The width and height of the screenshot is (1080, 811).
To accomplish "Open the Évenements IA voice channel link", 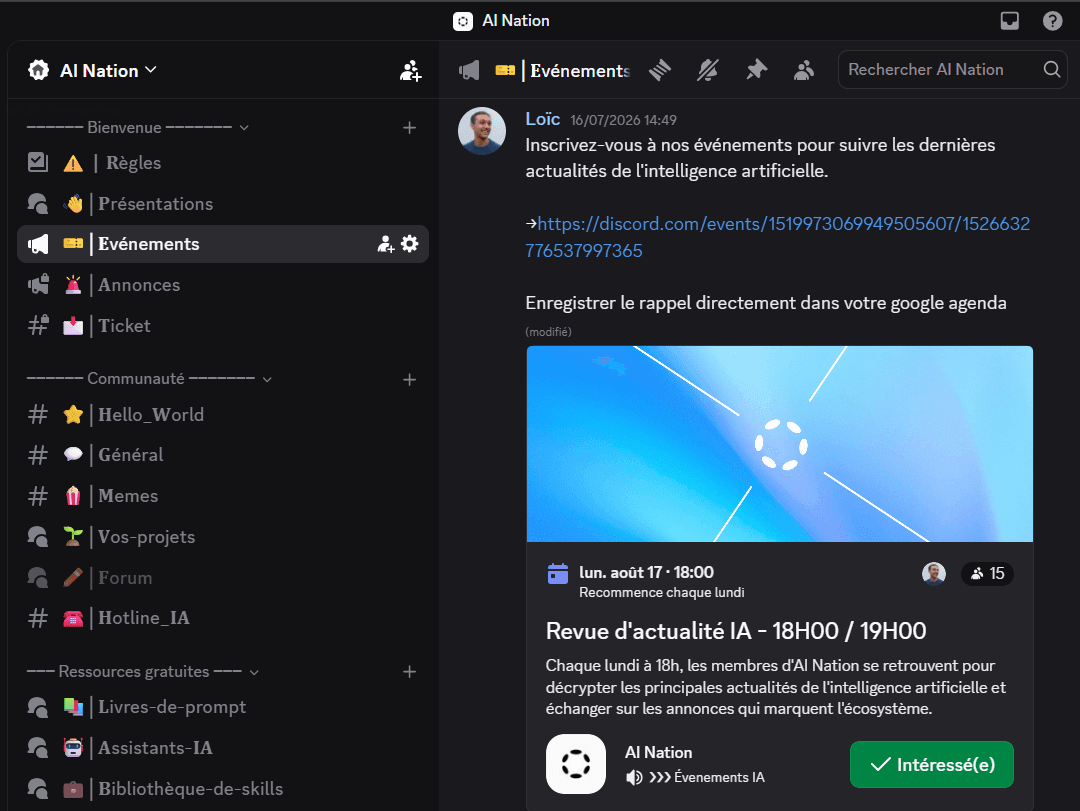I will click(x=695, y=777).
